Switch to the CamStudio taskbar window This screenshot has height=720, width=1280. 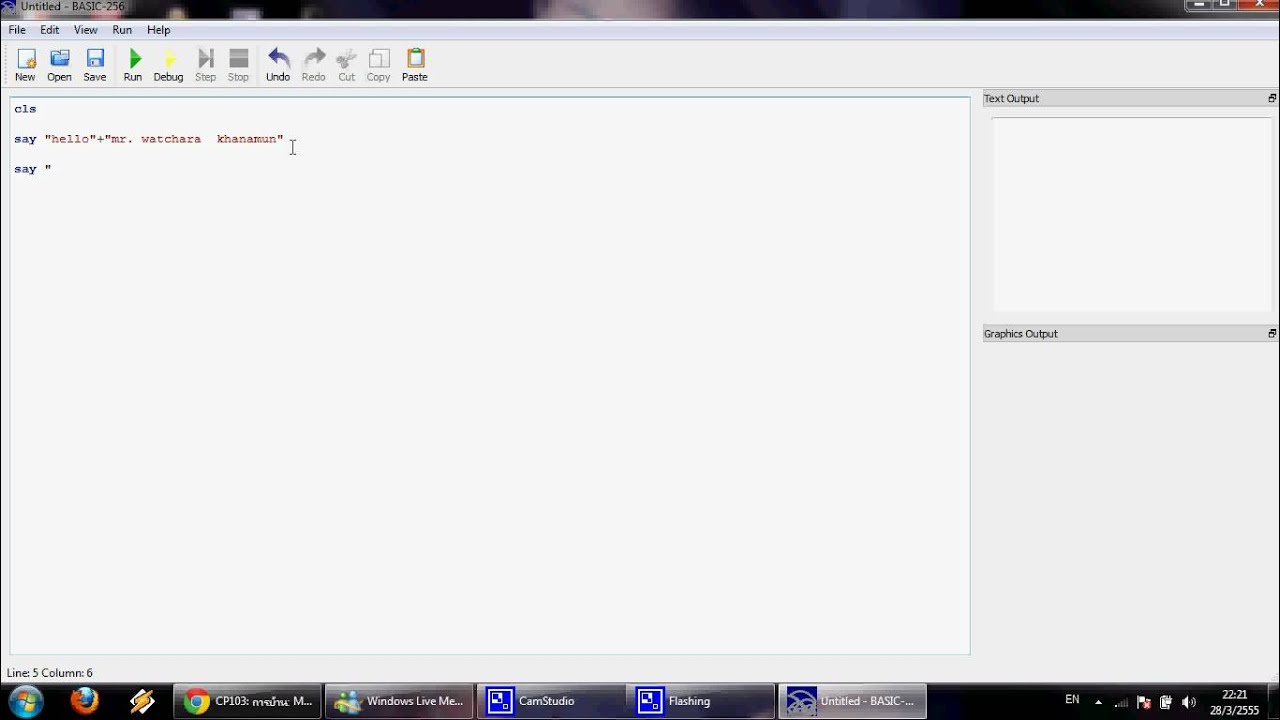pyautogui.click(x=551, y=701)
